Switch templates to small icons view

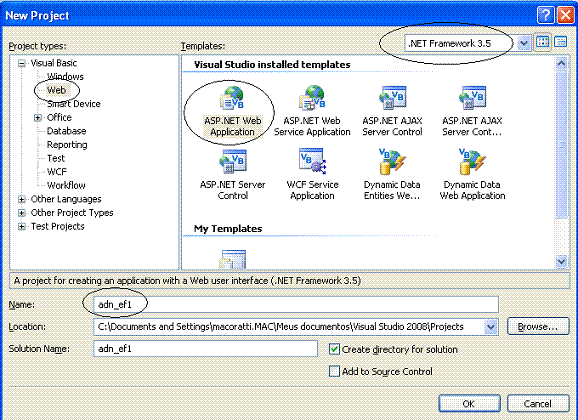click(560, 42)
